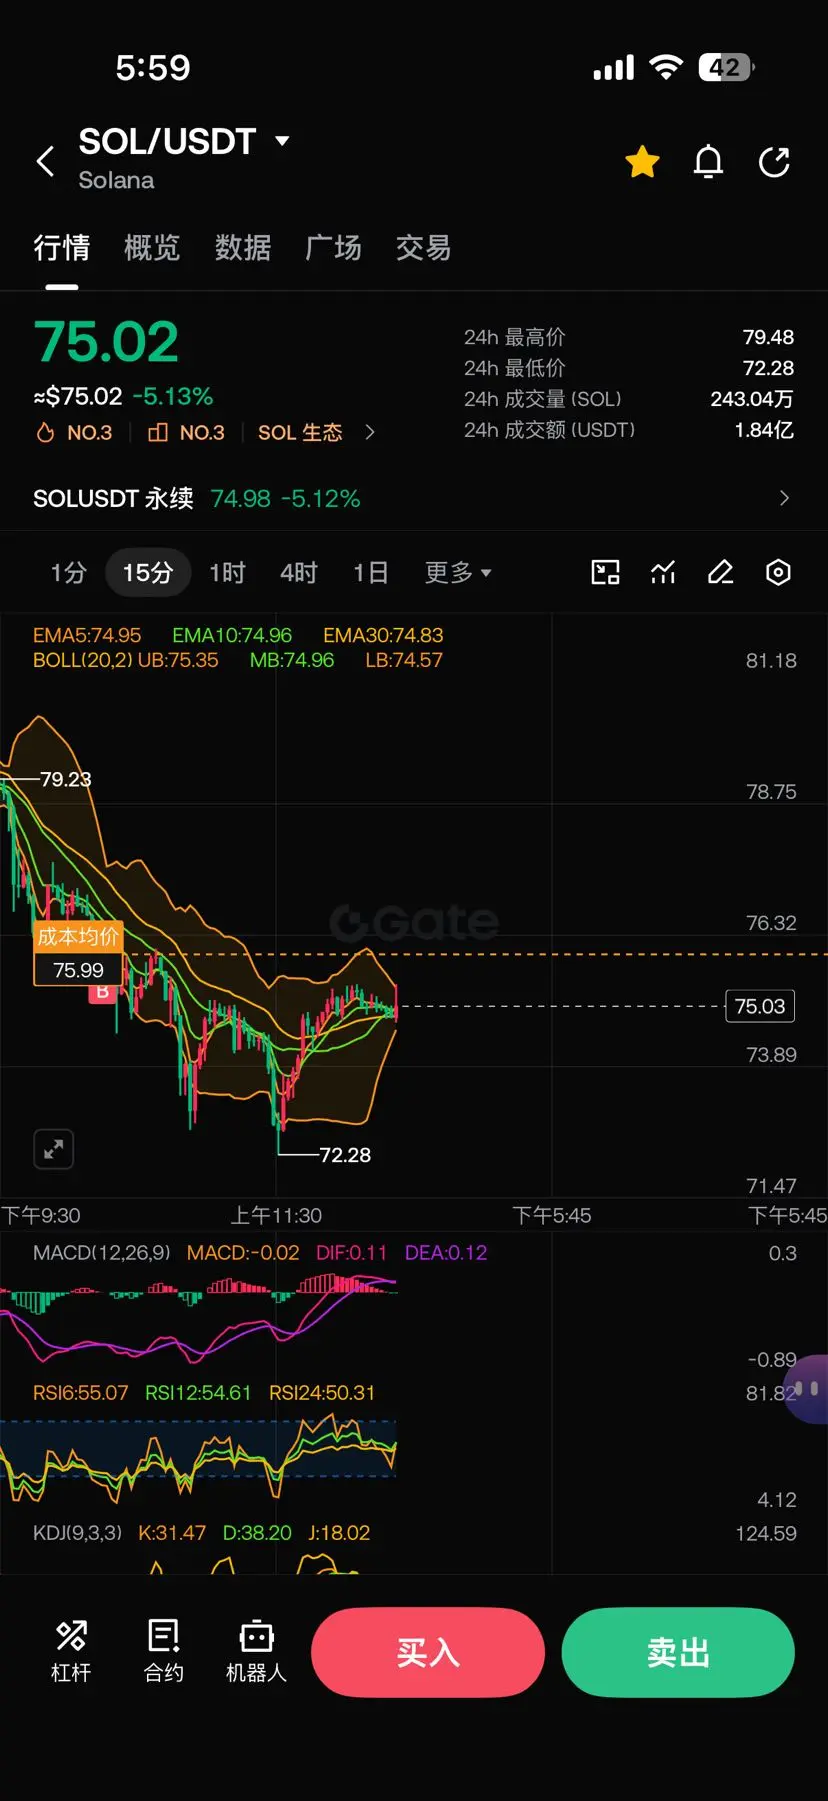Screen dimensions: 828x1801
Task: Open SOLUSDT 永续 contract row
Action: tap(414, 498)
